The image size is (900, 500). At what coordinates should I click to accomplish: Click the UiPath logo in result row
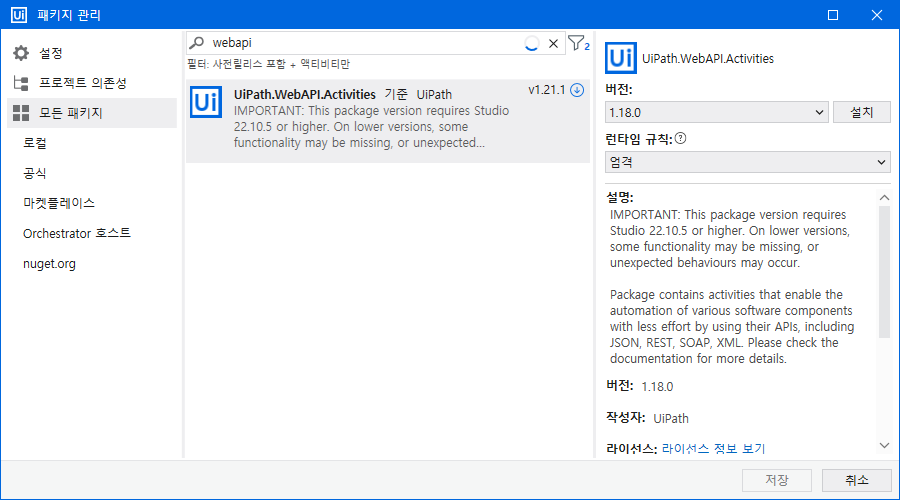coord(206,102)
